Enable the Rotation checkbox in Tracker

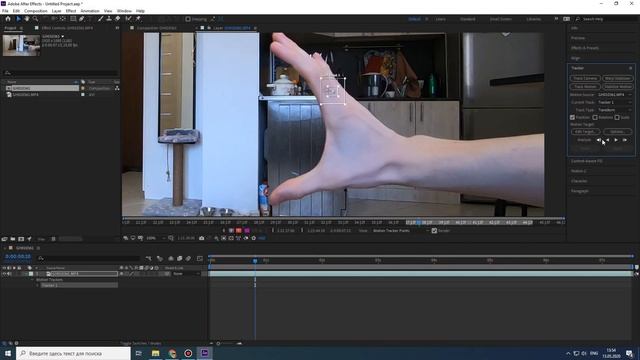point(595,118)
